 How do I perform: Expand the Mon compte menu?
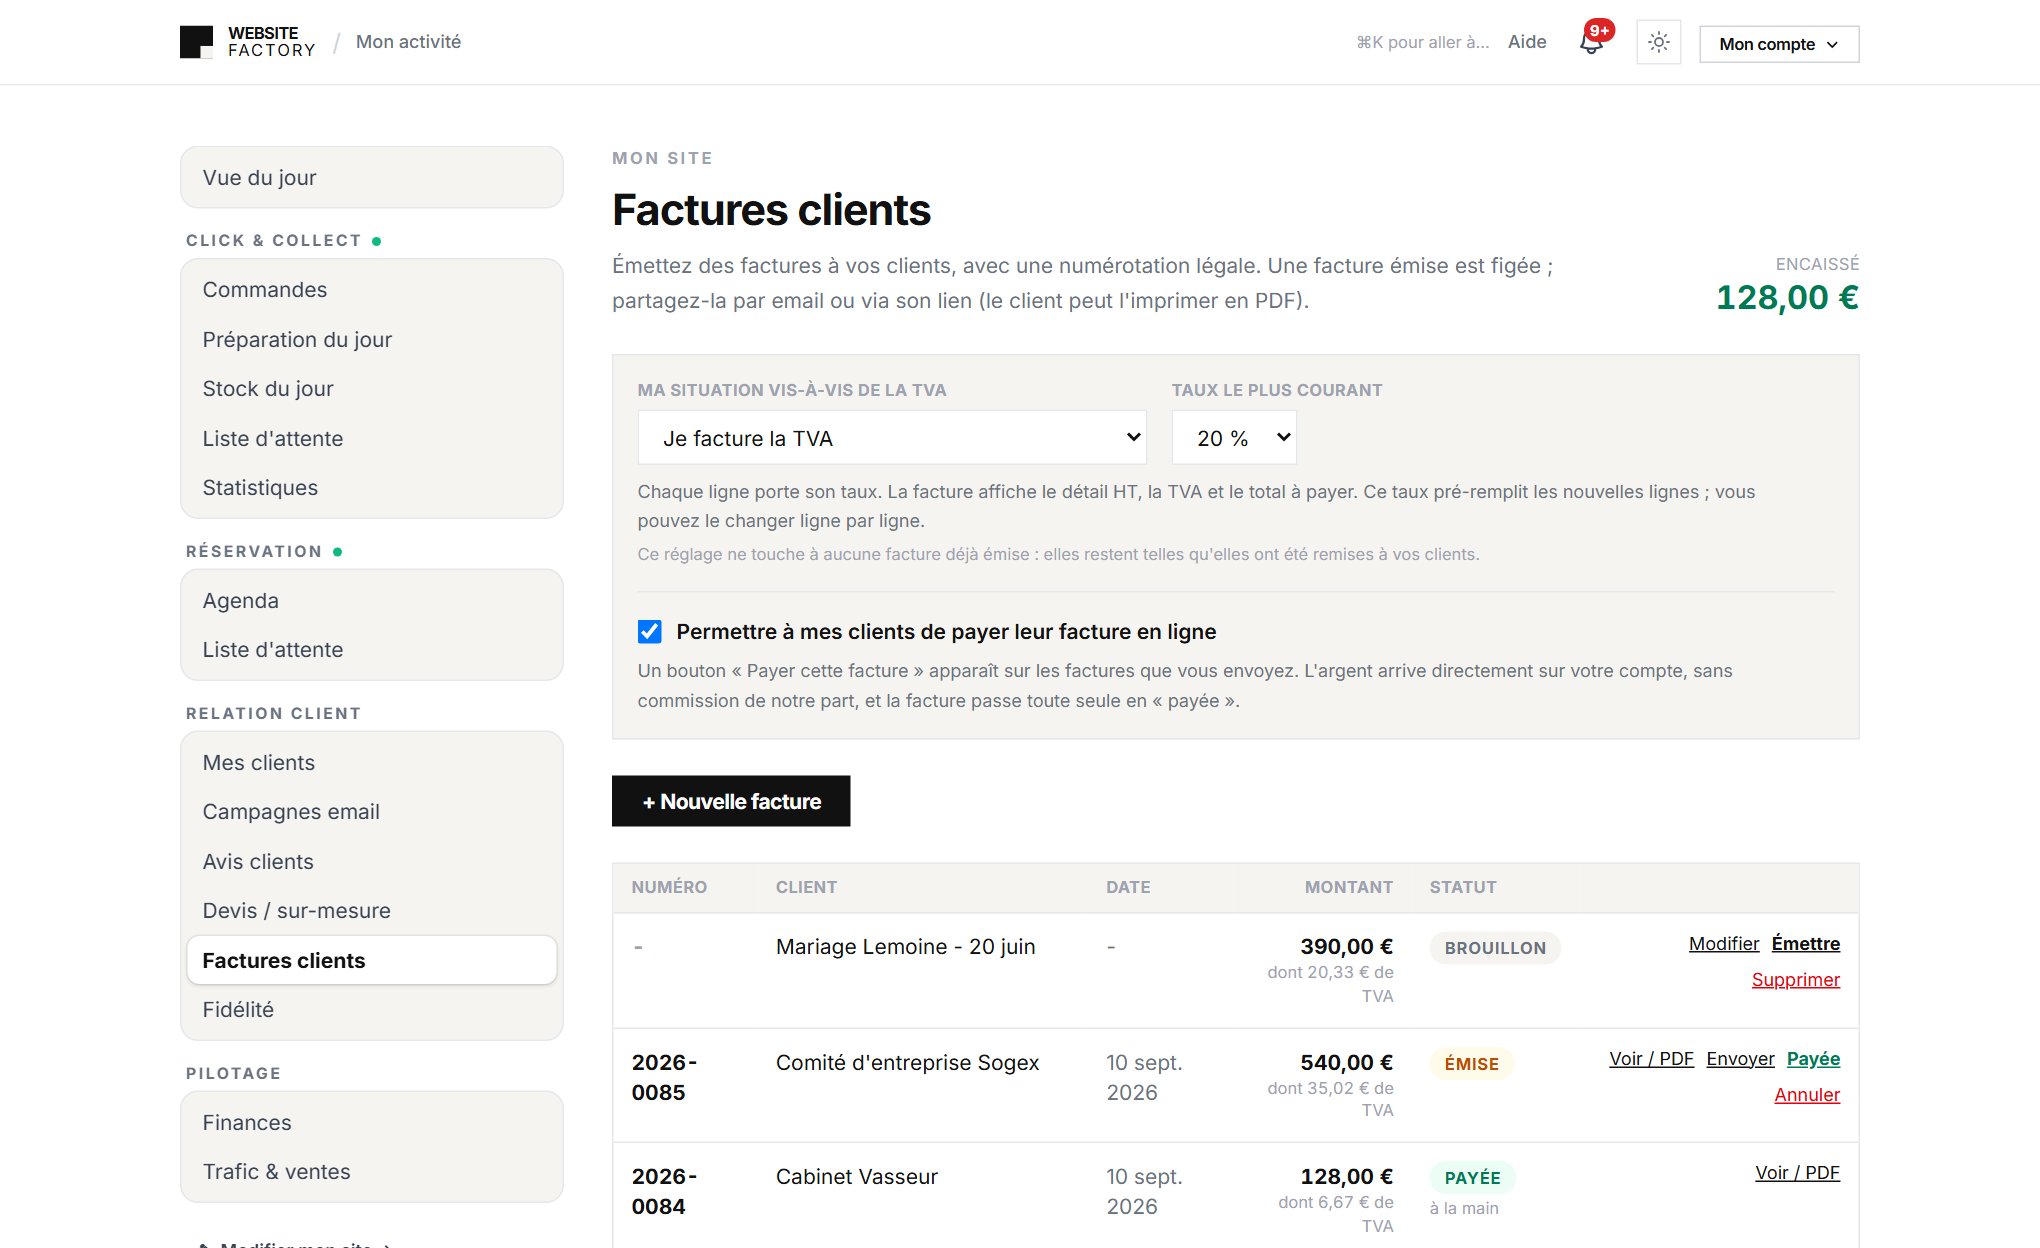click(1779, 44)
